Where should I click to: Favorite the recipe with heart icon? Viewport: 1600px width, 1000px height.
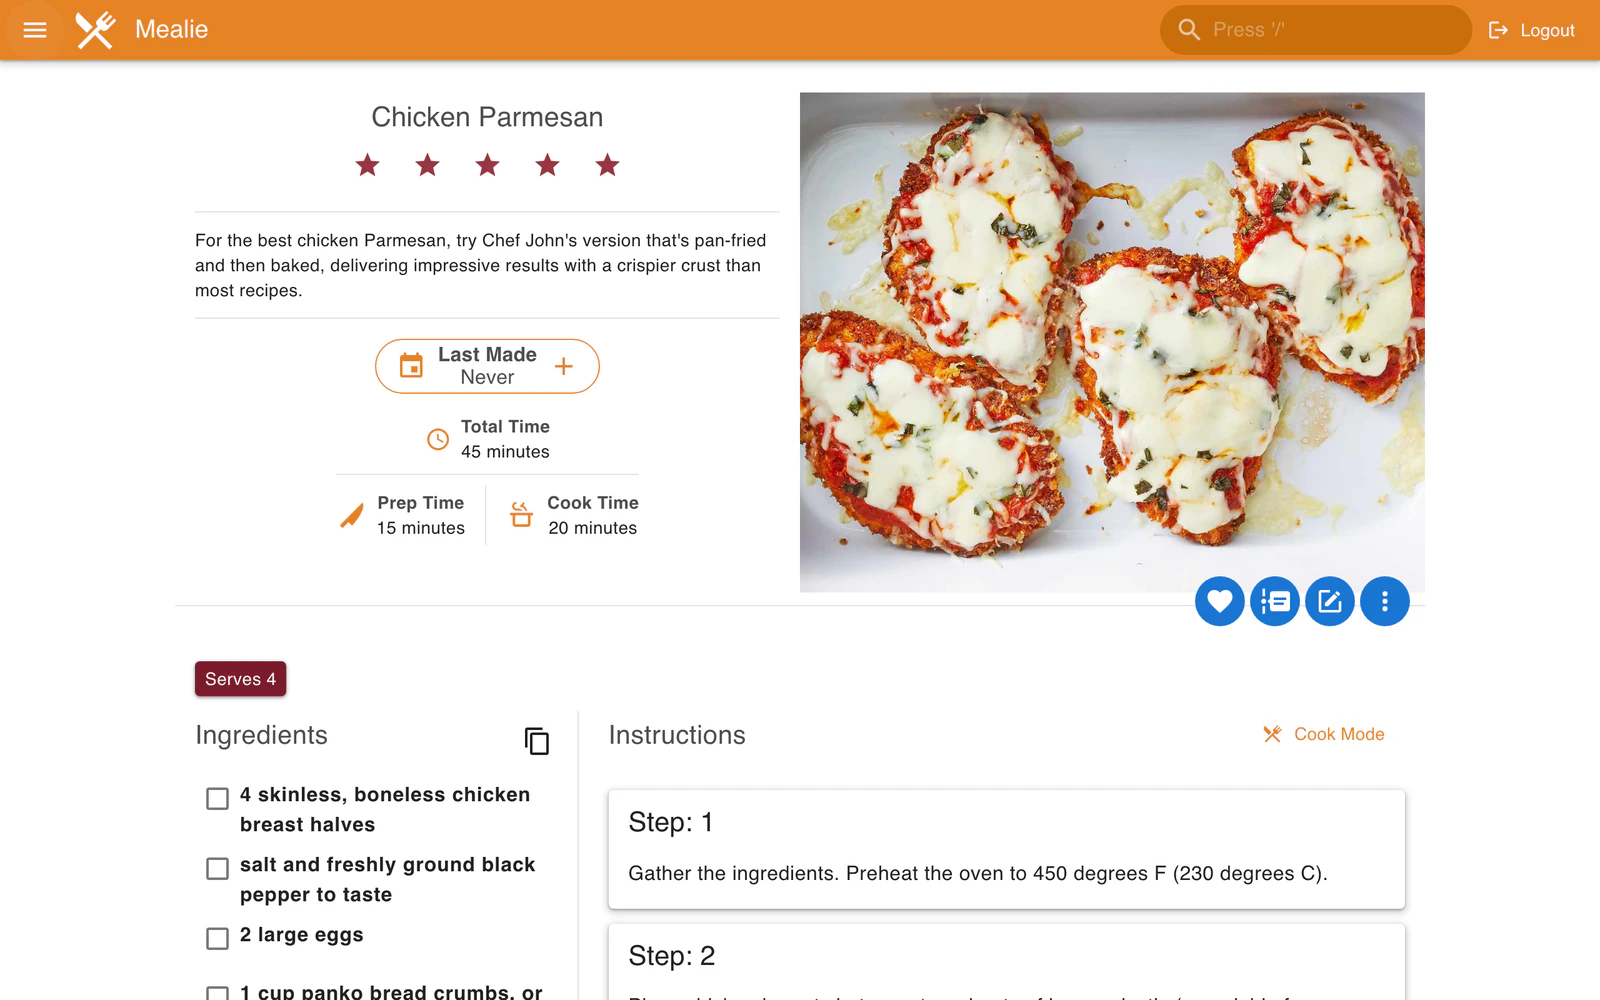coord(1219,601)
